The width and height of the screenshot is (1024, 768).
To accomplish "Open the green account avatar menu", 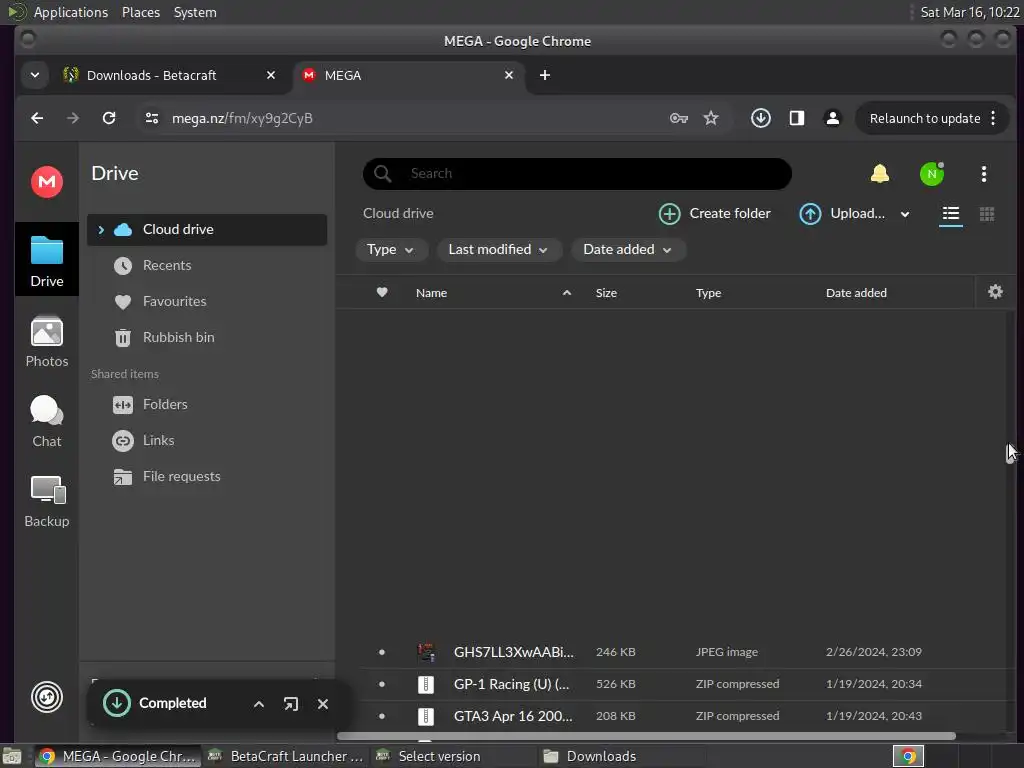I will click(x=932, y=174).
